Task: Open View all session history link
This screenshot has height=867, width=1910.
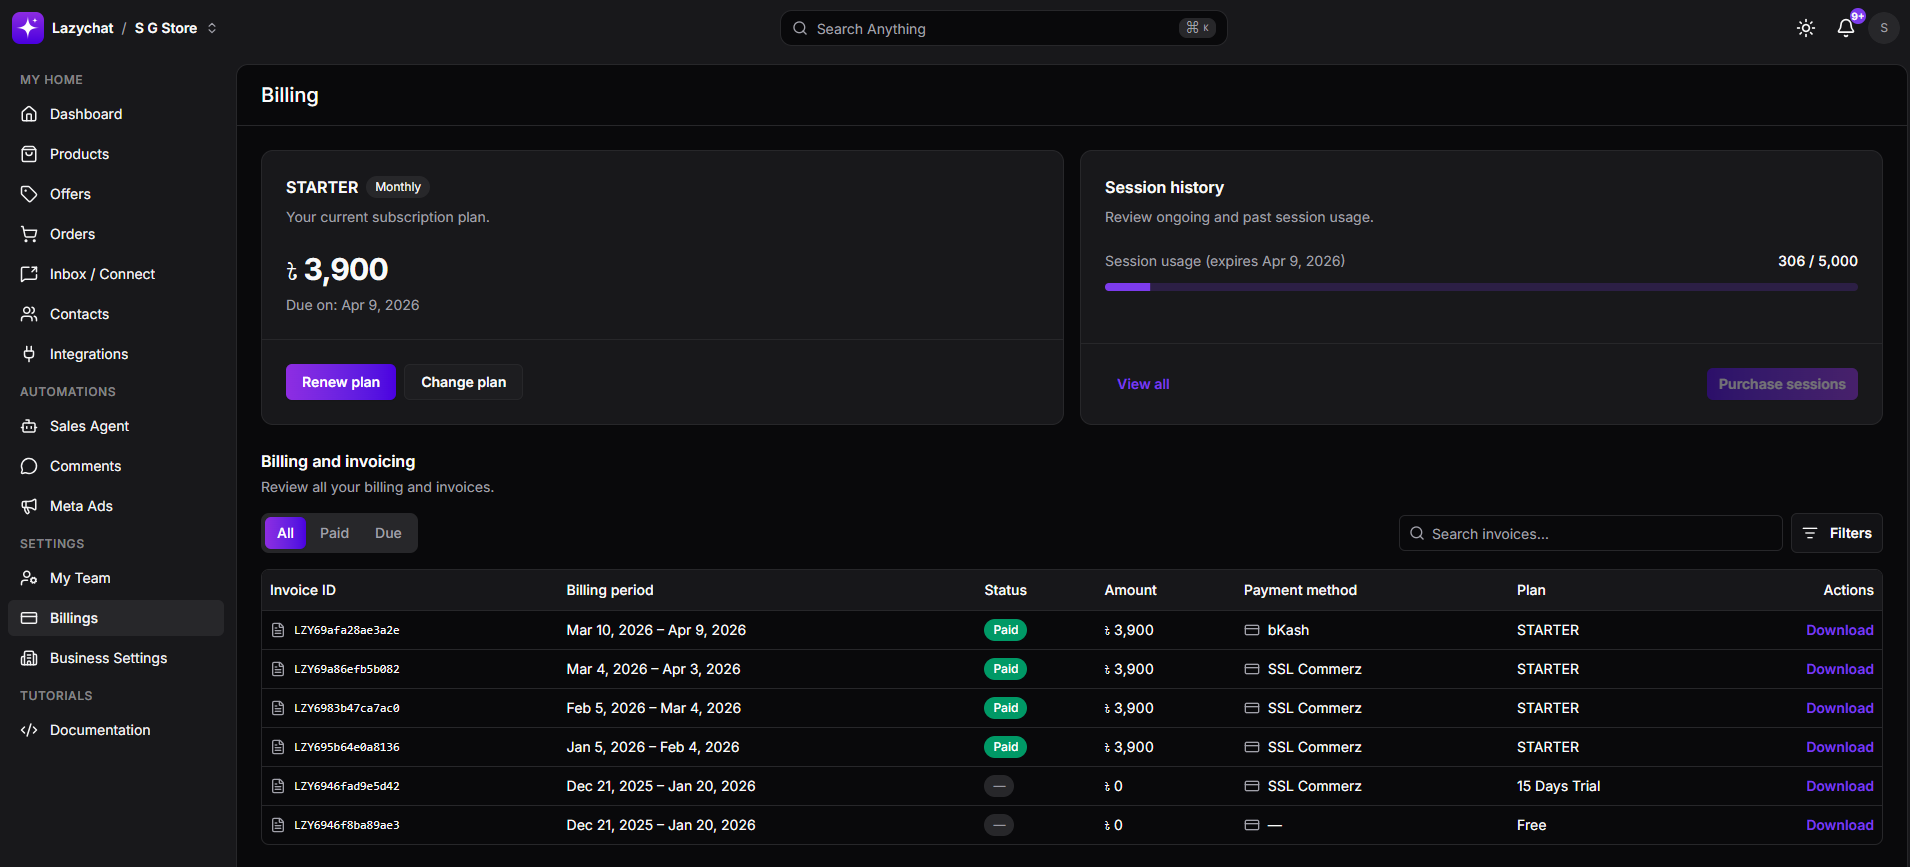Action: point(1143,384)
